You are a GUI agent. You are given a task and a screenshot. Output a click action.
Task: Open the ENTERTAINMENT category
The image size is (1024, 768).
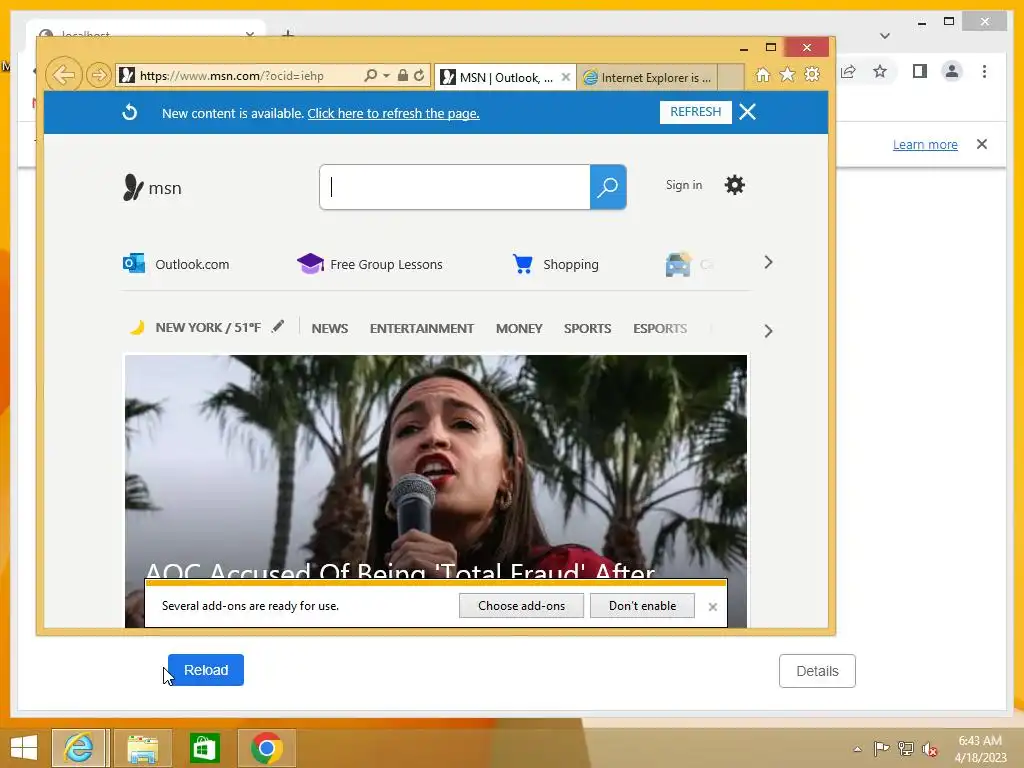point(422,328)
